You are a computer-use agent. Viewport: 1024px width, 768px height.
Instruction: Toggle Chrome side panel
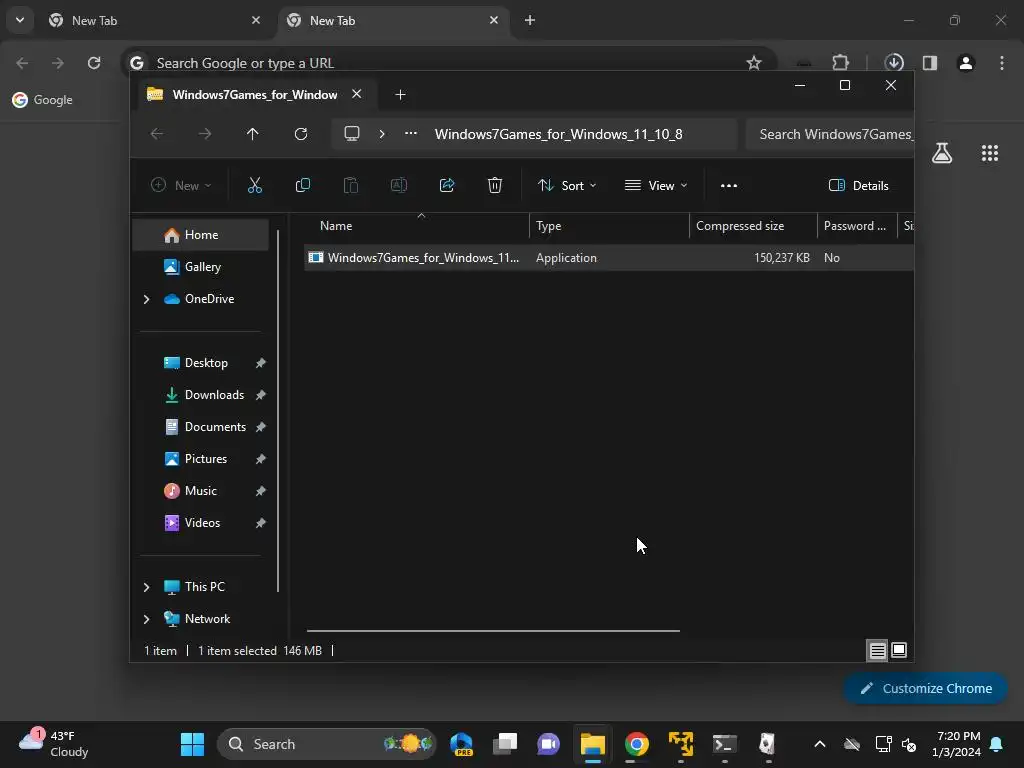(x=929, y=63)
